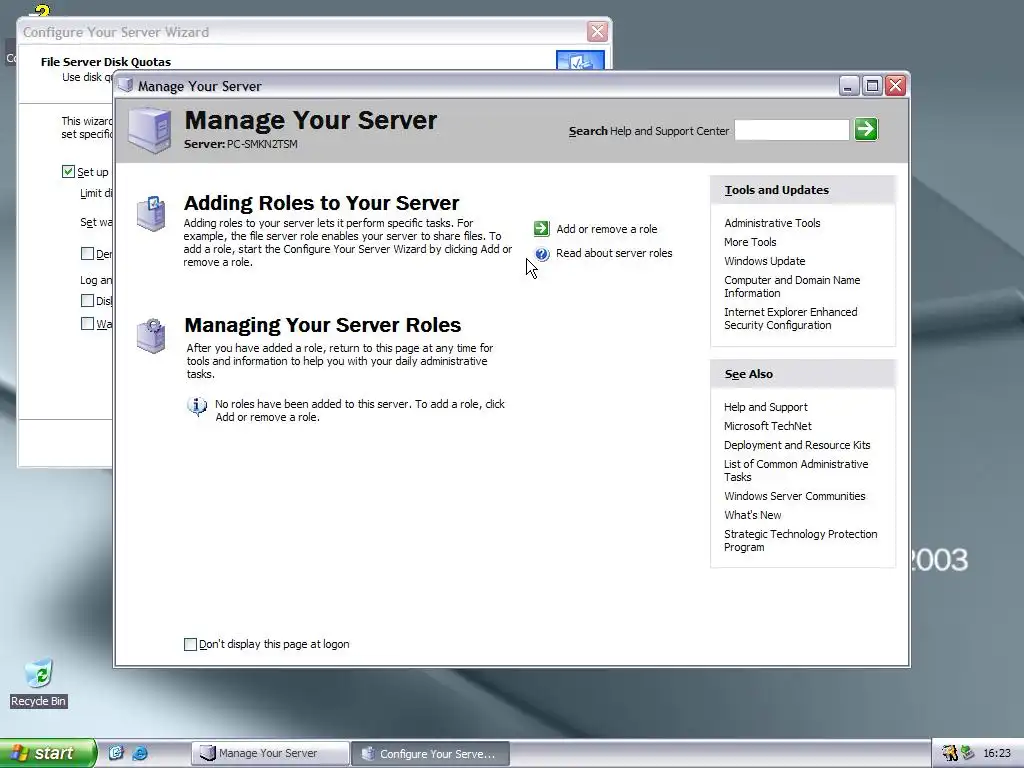Open Internet Explorer Enhanced Security Configuration link
The height and width of the screenshot is (768, 1024).
pyautogui.click(x=790, y=319)
